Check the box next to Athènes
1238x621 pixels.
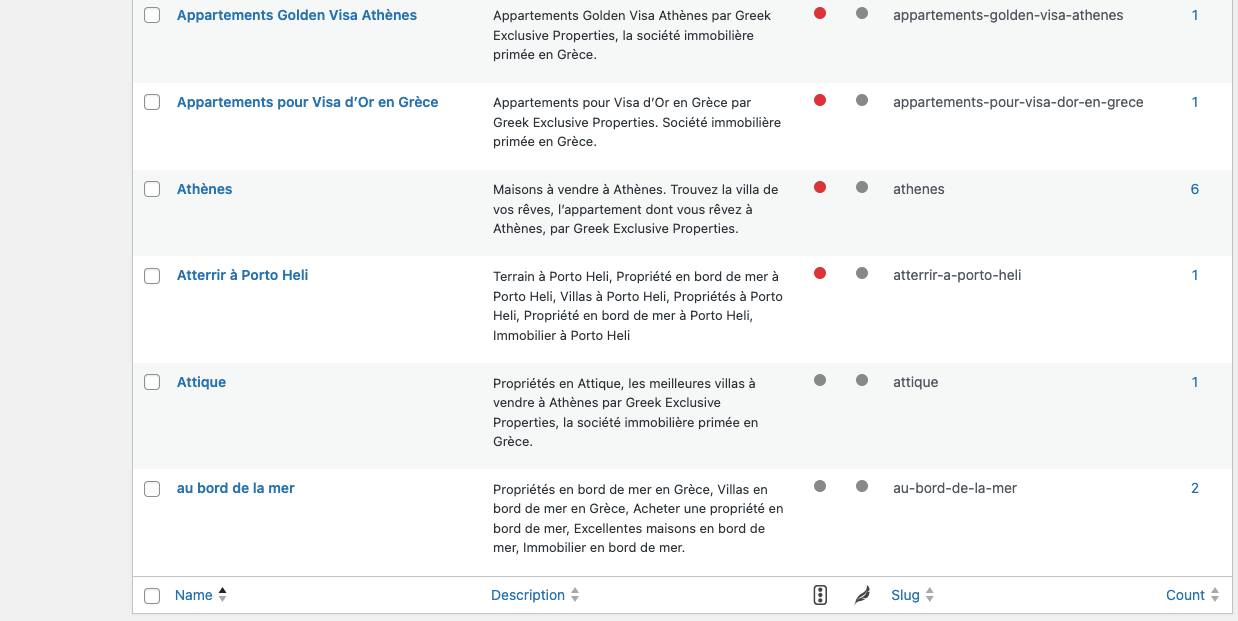coord(152,189)
